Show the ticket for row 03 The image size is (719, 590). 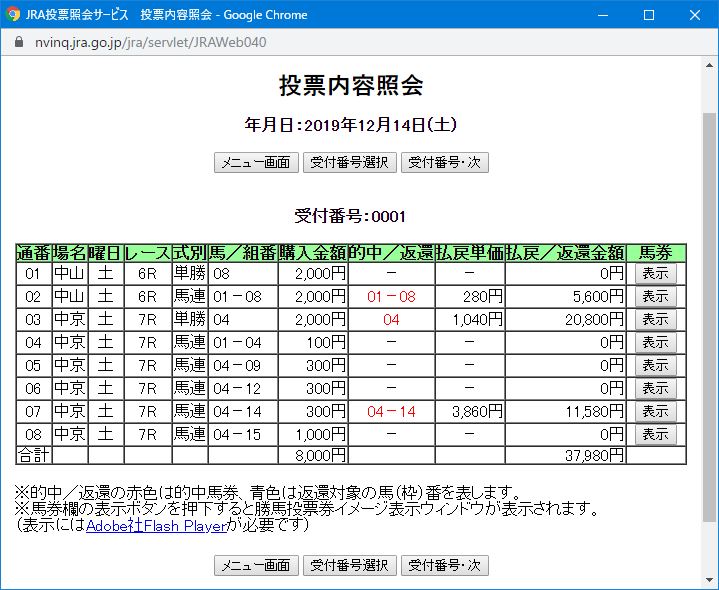click(x=655, y=320)
